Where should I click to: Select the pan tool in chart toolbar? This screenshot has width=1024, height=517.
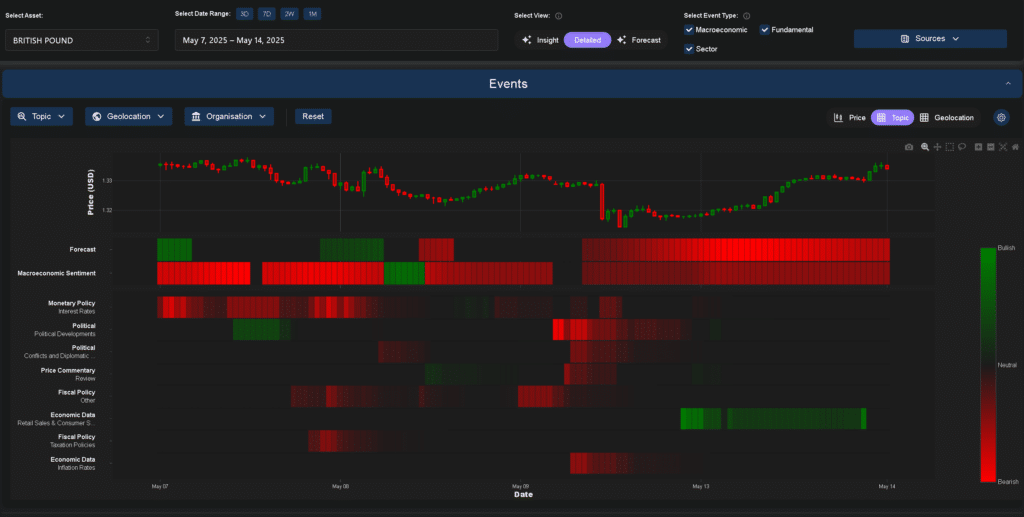pyautogui.click(x=937, y=147)
